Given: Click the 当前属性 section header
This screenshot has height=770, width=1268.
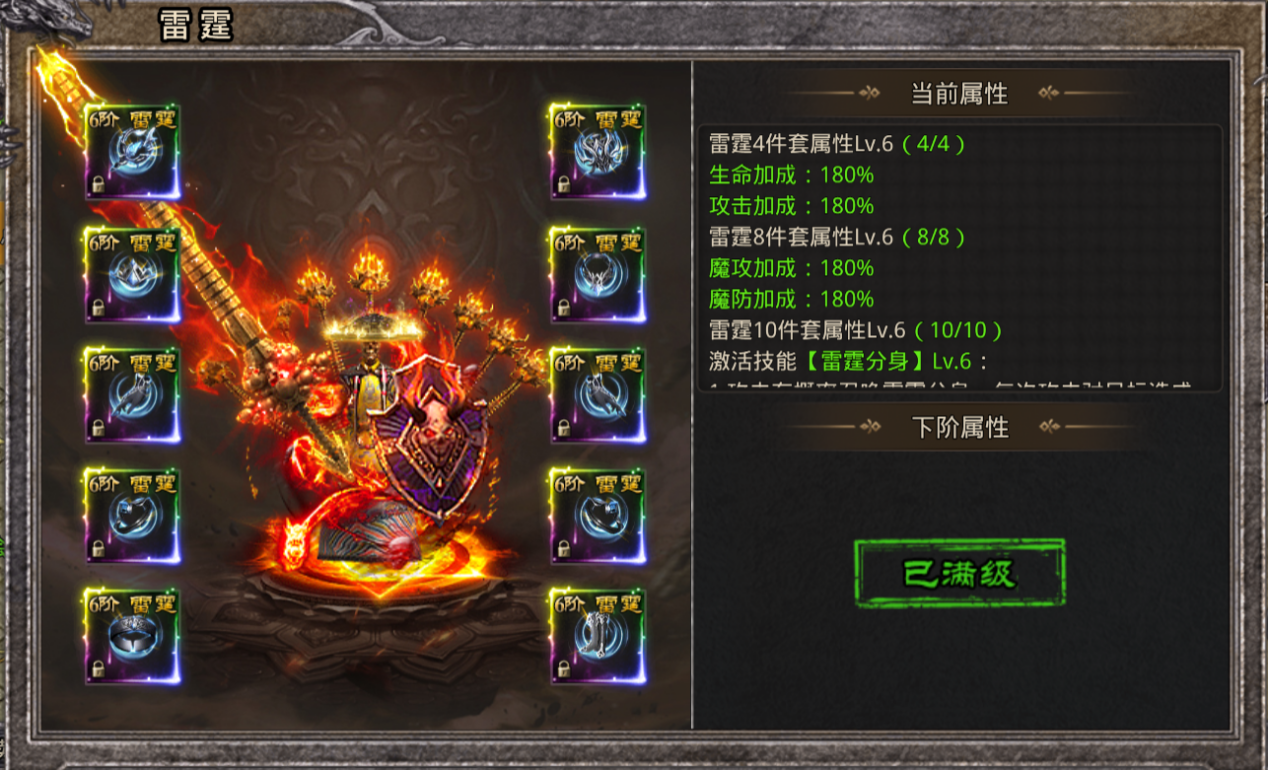Looking at the screenshot, I should coord(959,94).
